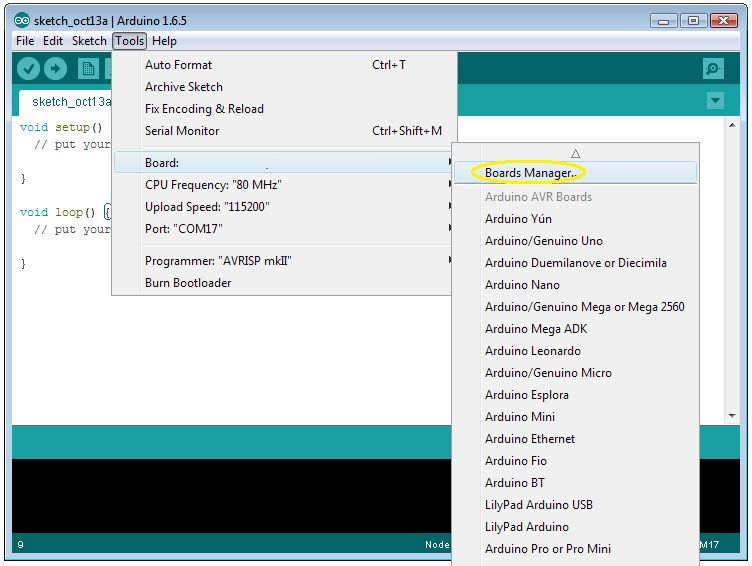This screenshot has width=752, height=566.
Task: Expand the Board submenu entry
Action: pos(283,163)
